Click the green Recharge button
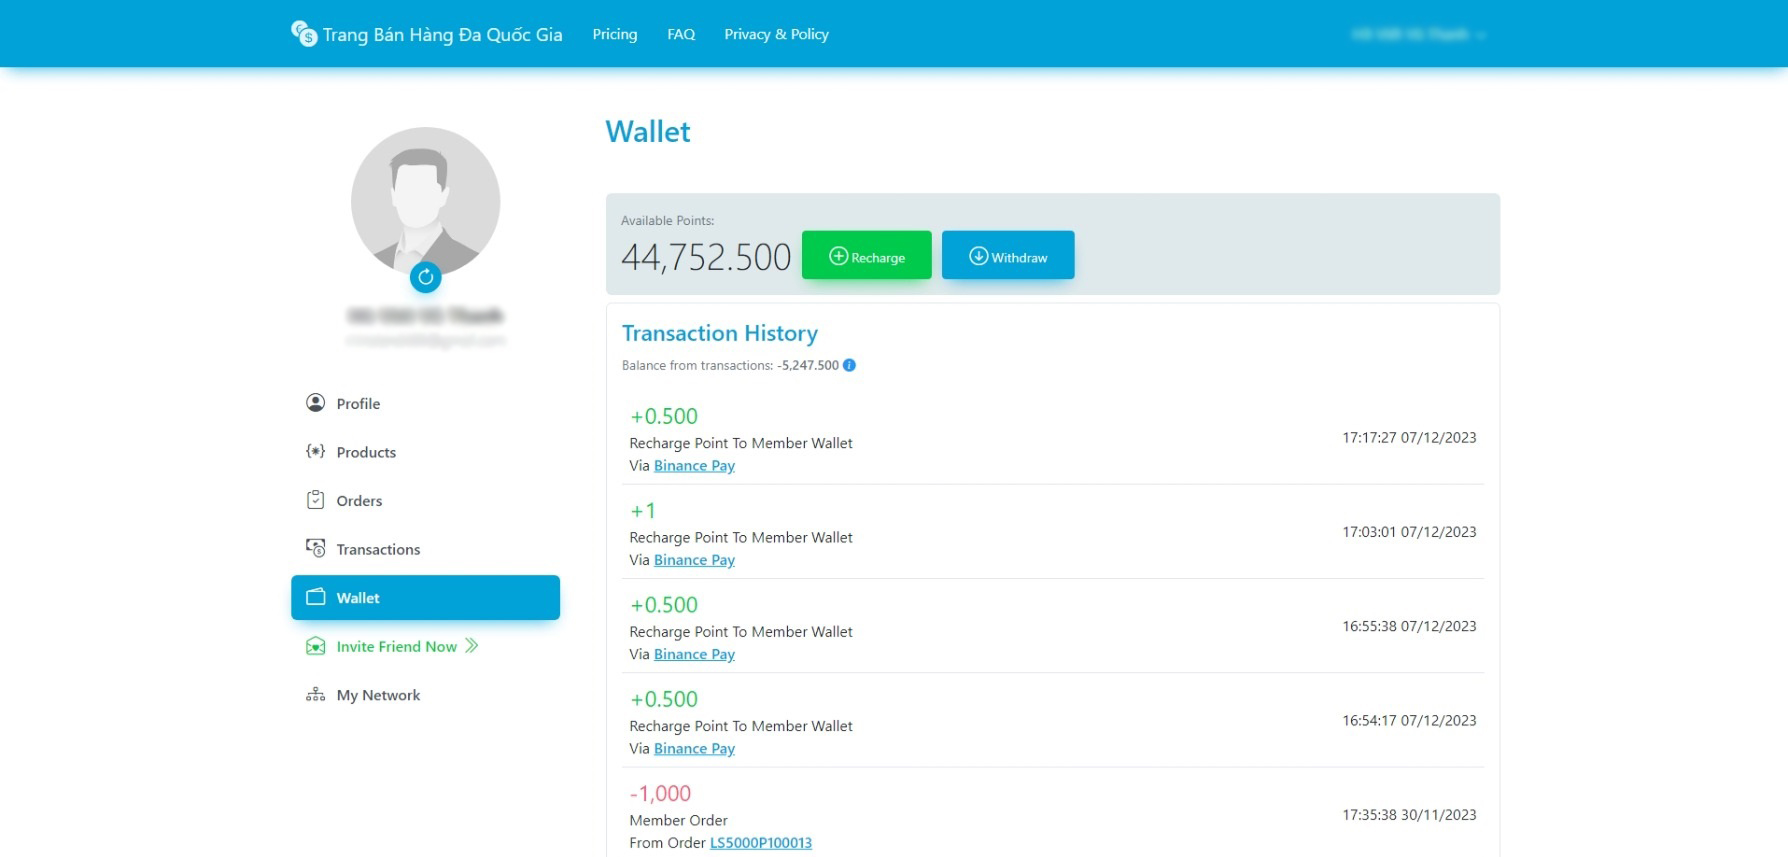The width and height of the screenshot is (1788, 857). pyautogui.click(x=867, y=255)
